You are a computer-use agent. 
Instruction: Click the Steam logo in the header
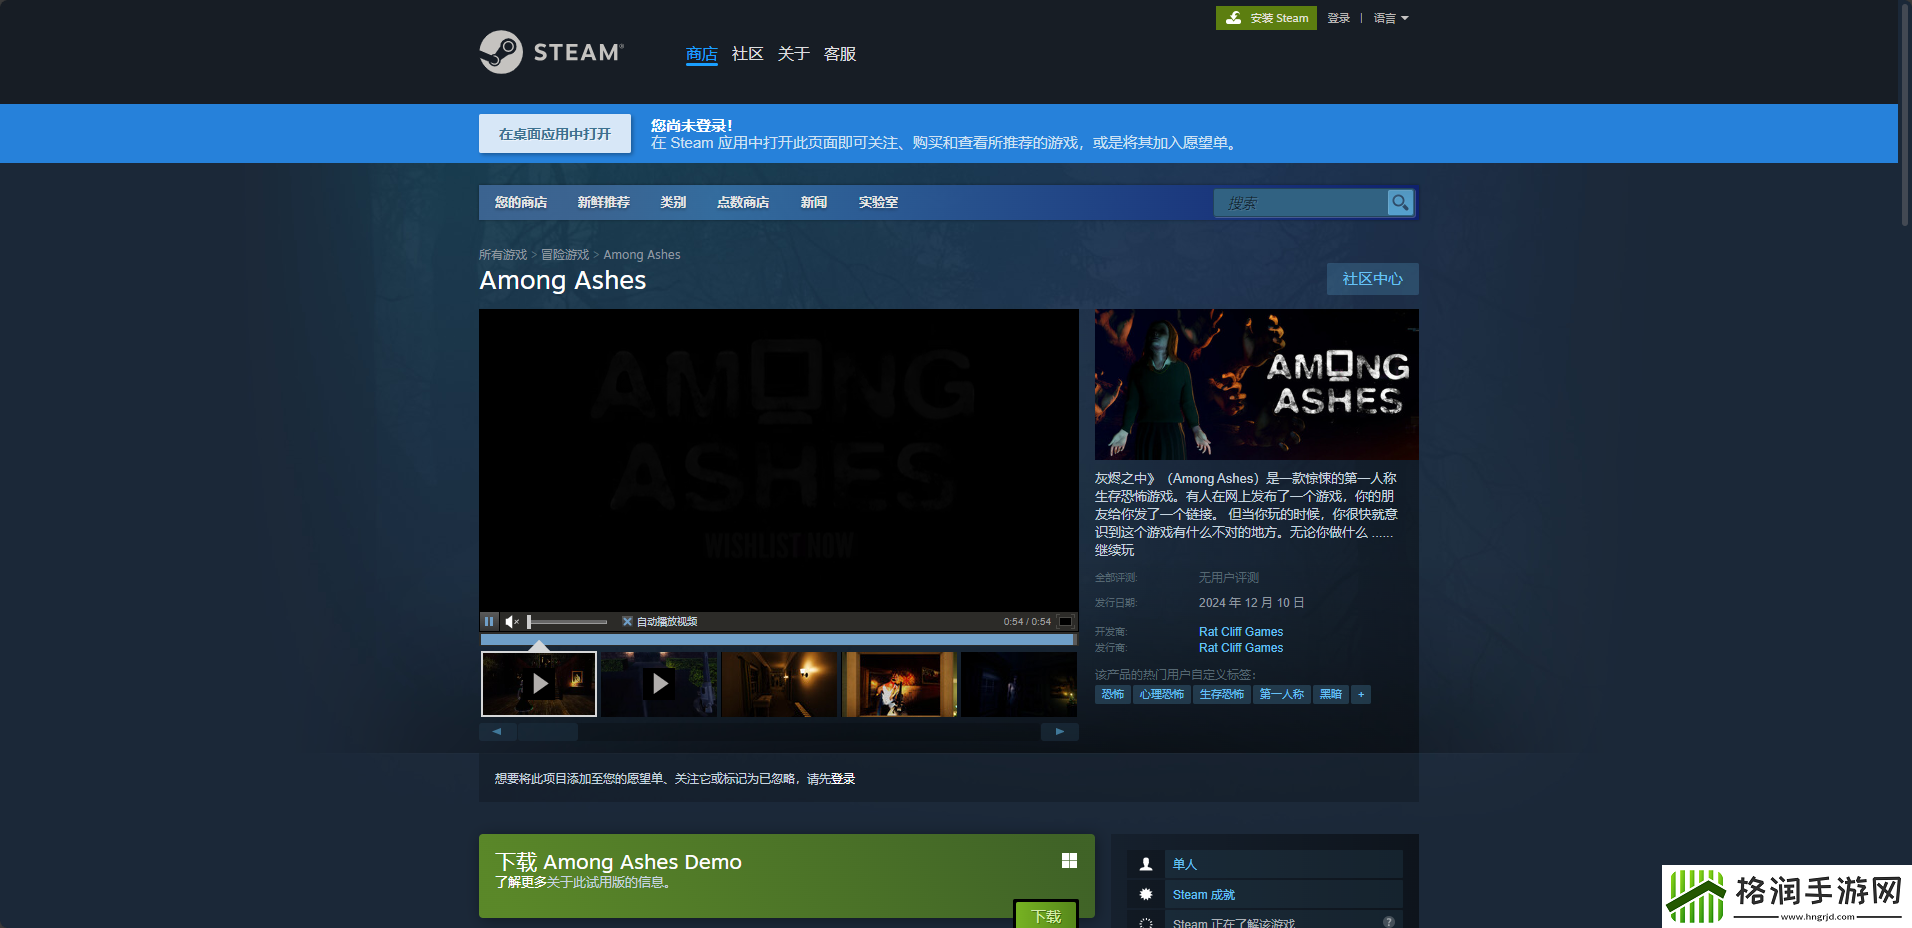pyautogui.click(x=551, y=52)
